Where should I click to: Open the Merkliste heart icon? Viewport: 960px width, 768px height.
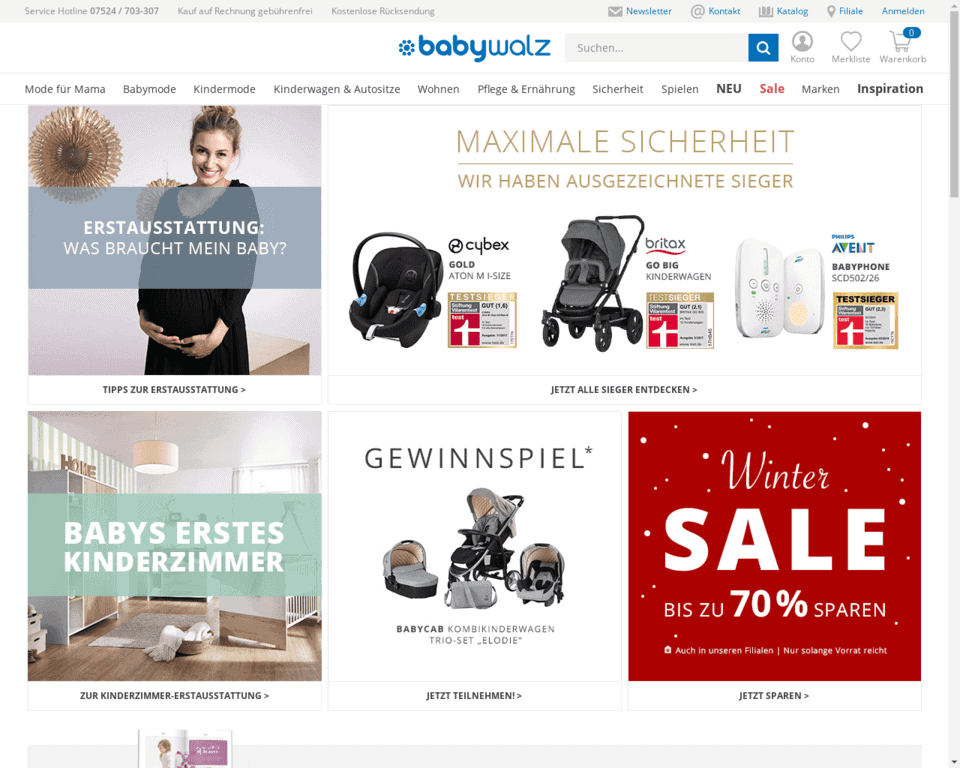pyautogui.click(x=850, y=42)
